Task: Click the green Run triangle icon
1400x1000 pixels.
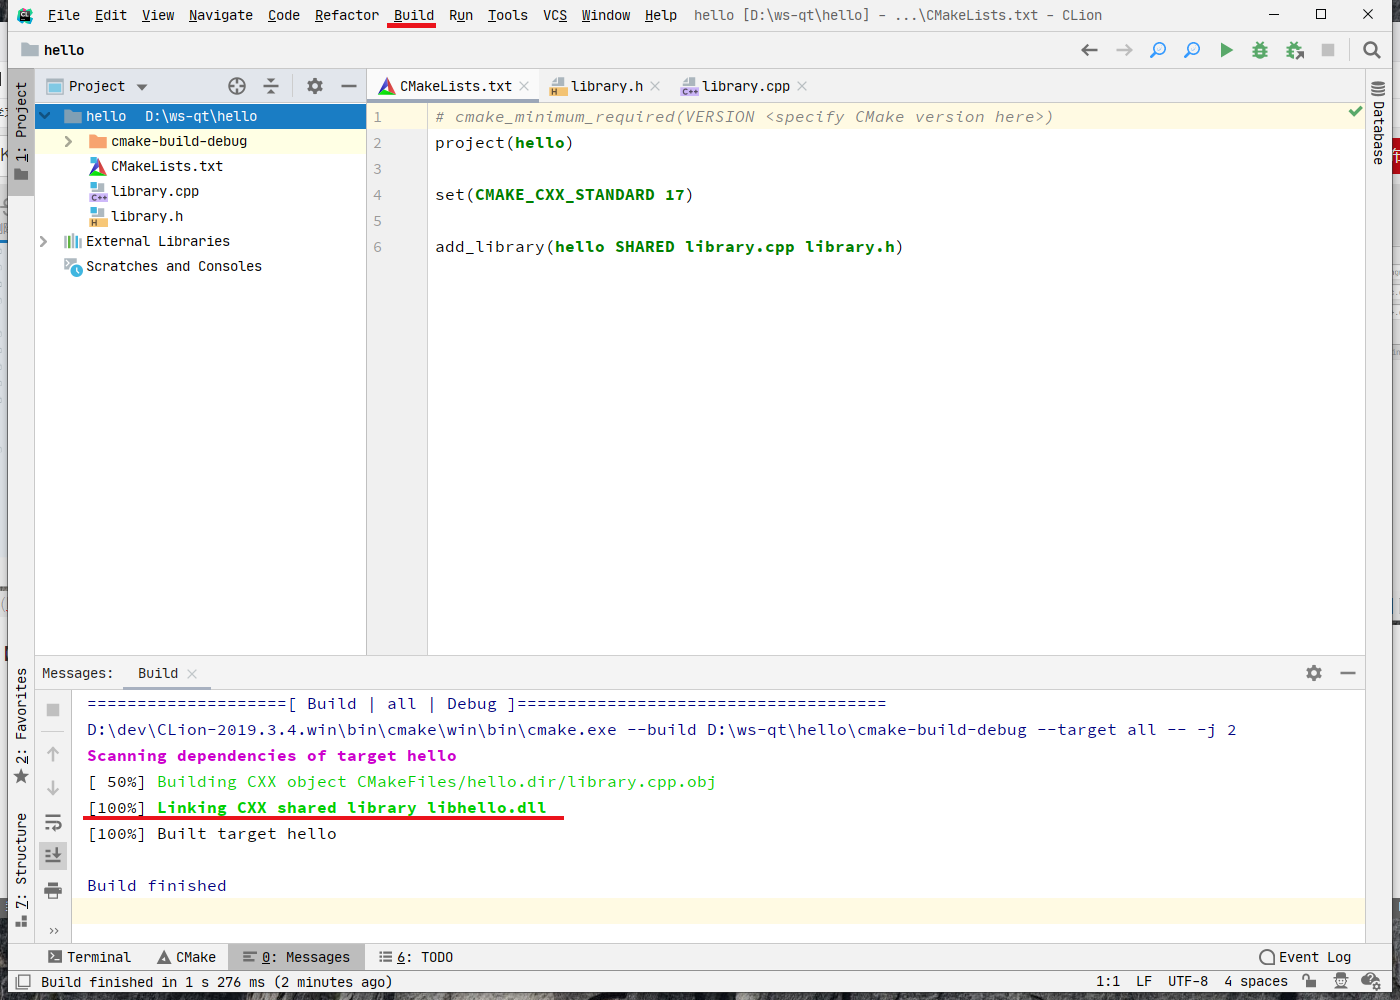Action: point(1226,50)
